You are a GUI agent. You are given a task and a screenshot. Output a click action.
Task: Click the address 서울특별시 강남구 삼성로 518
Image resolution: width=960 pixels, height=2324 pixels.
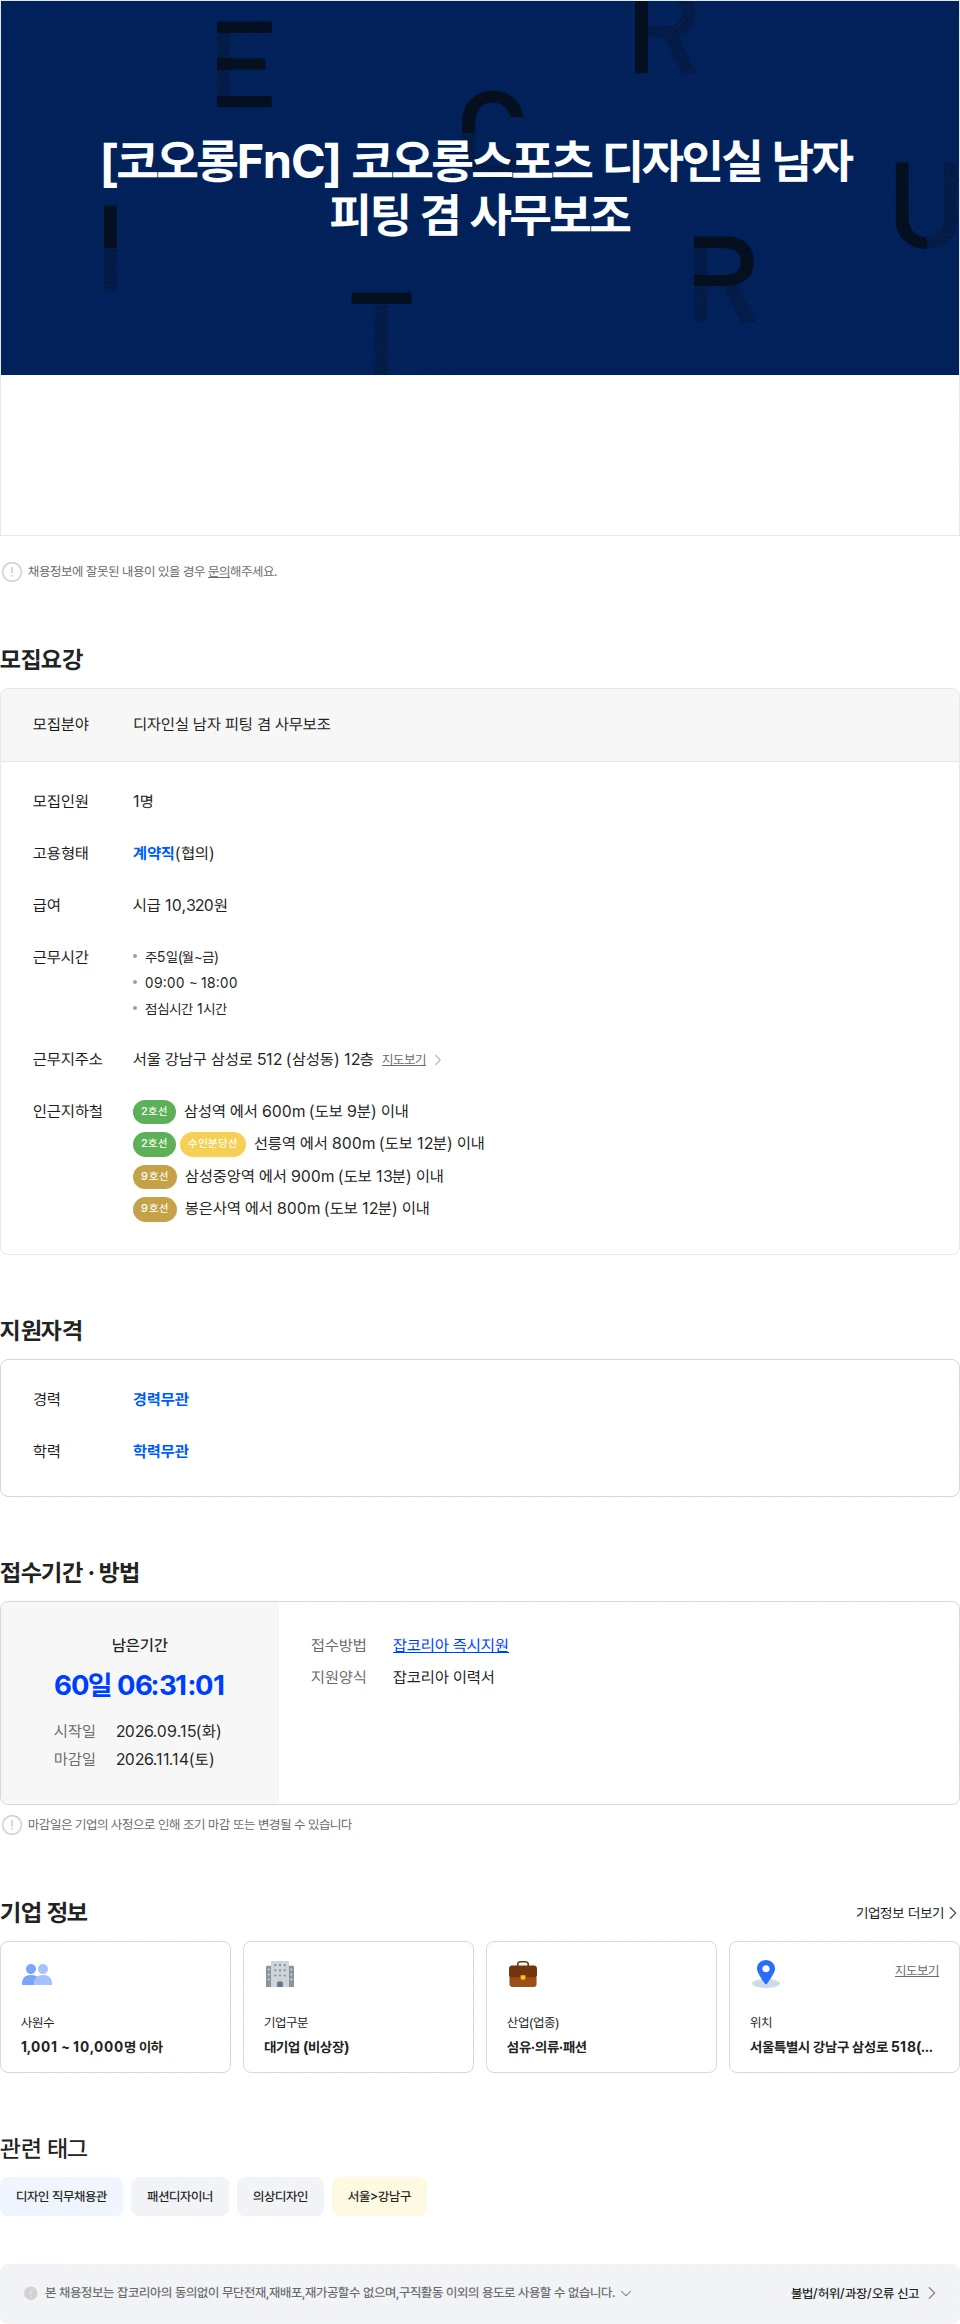(x=841, y=2047)
